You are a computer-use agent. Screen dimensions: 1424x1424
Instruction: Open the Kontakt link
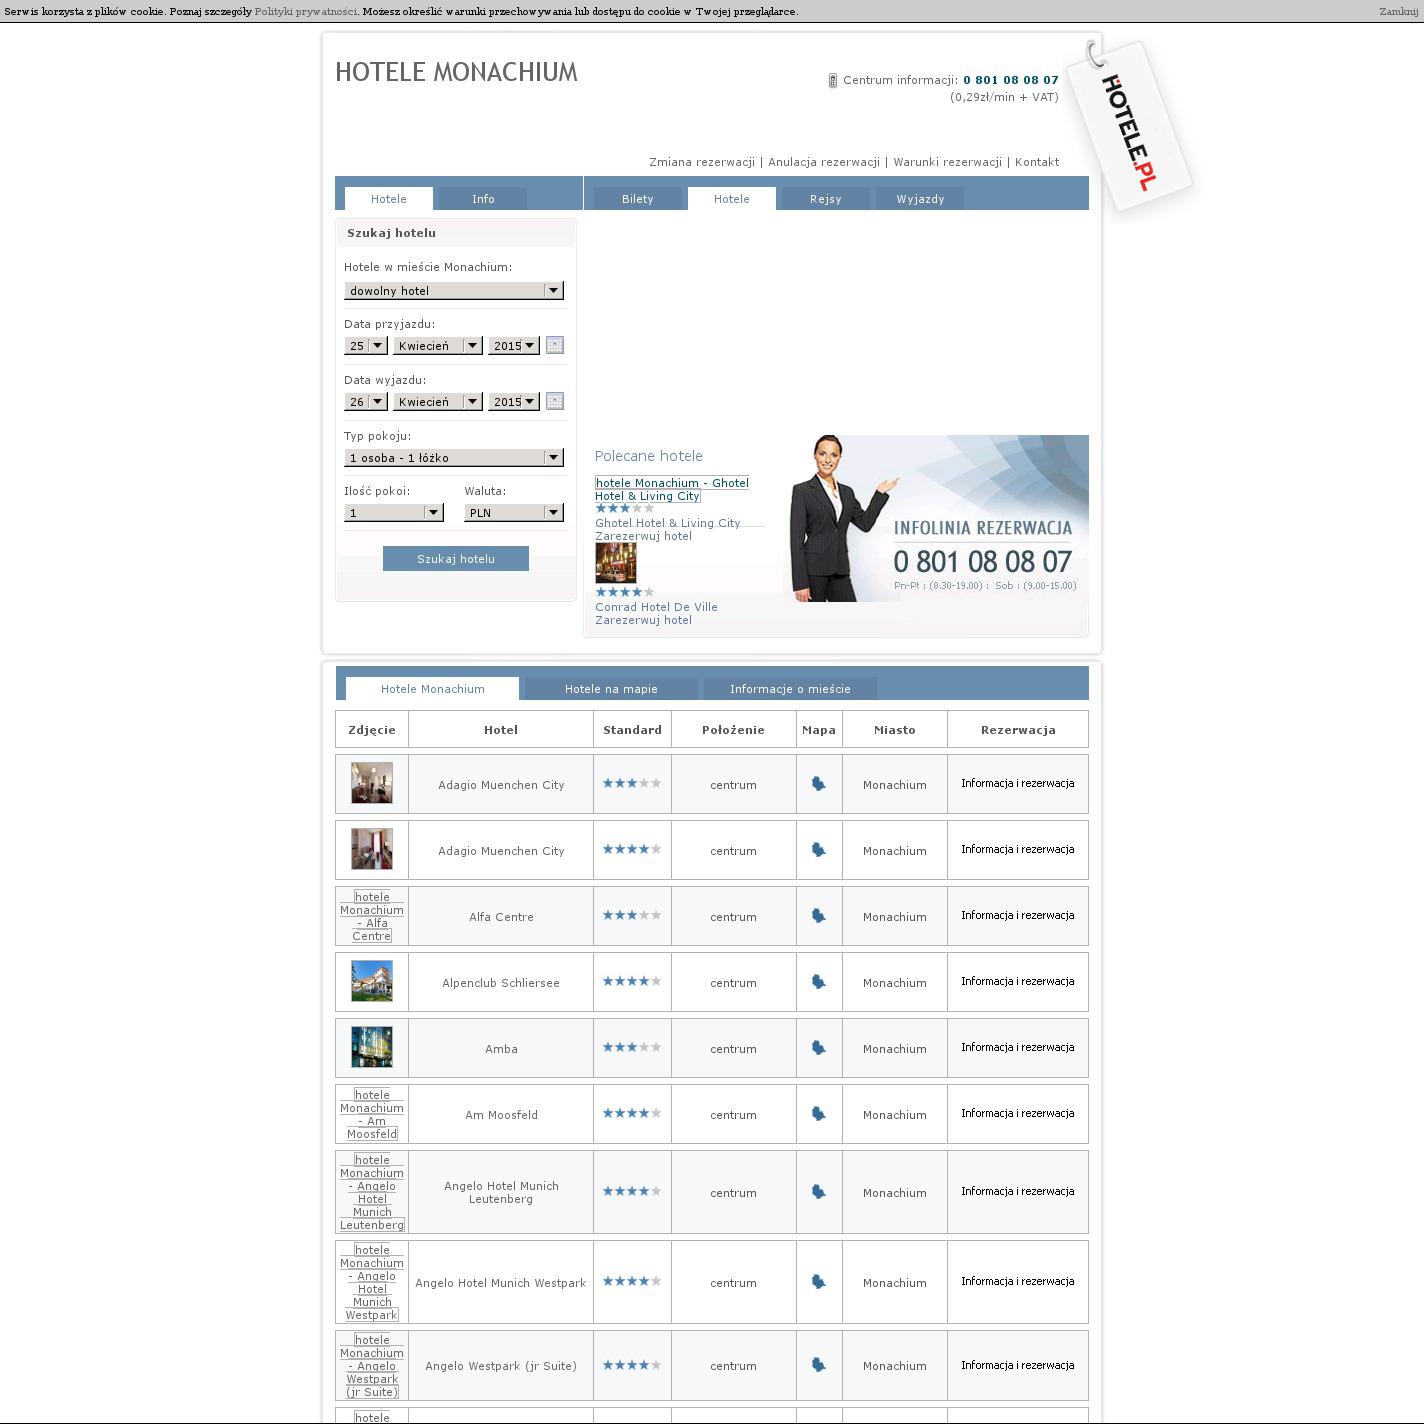(x=1037, y=162)
